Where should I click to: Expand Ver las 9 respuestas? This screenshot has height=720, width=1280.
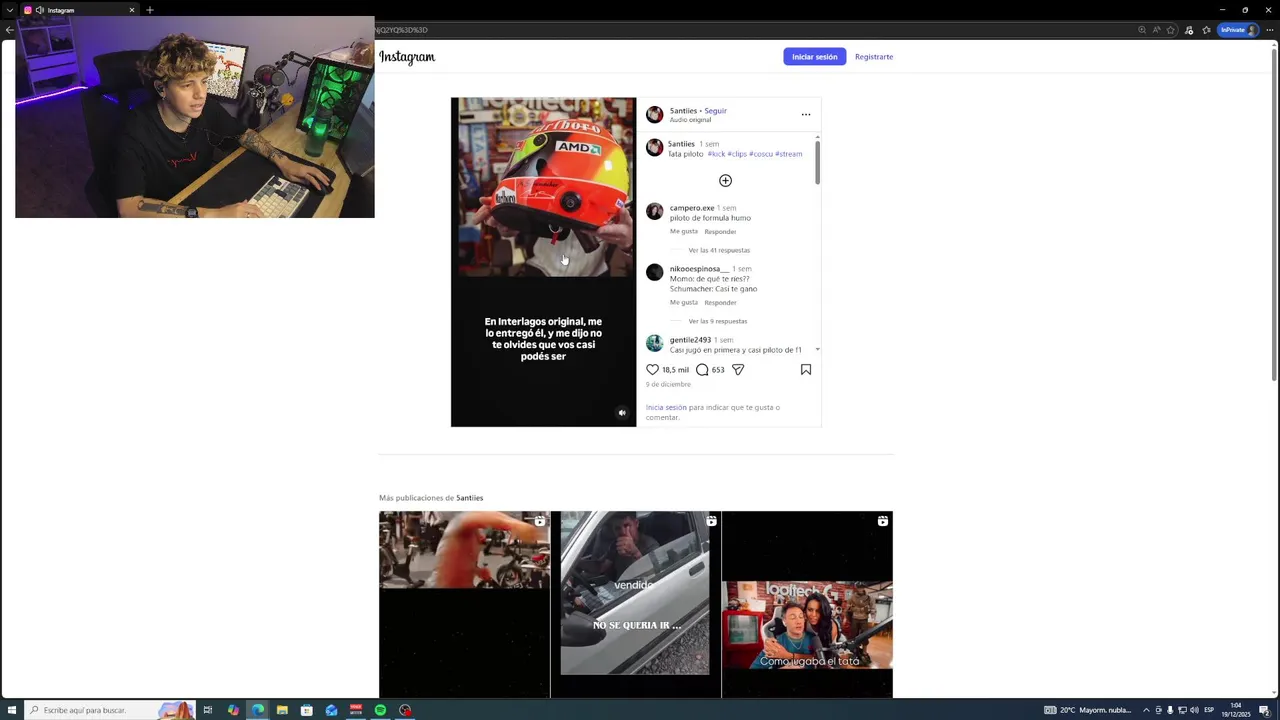tap(718, 321)
